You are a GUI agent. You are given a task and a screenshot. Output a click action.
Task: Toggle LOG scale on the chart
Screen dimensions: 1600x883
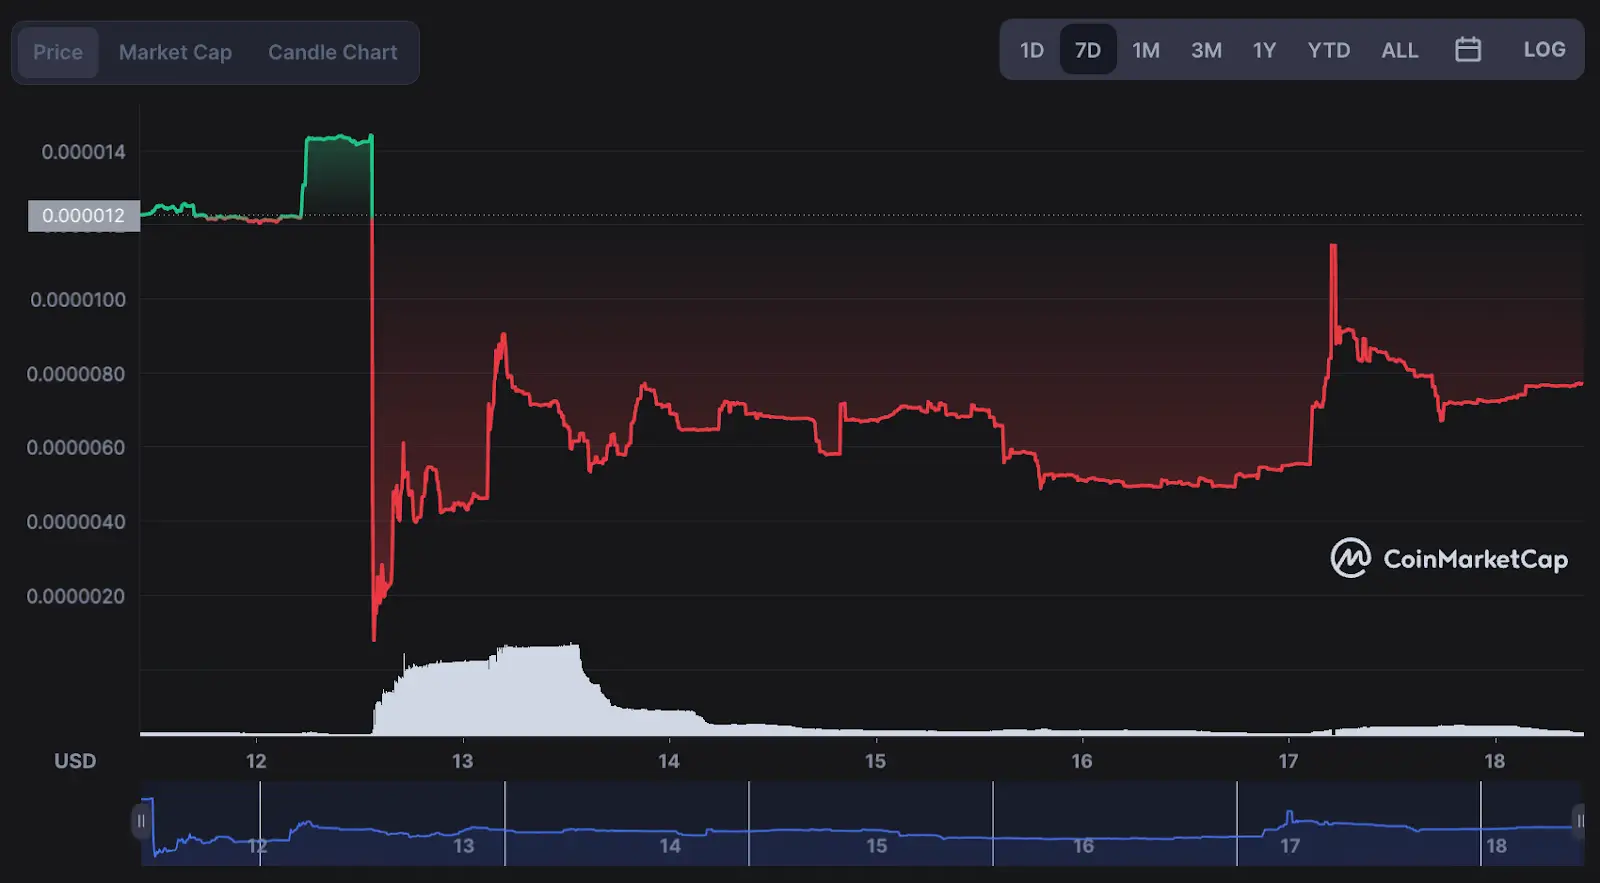1544,49
